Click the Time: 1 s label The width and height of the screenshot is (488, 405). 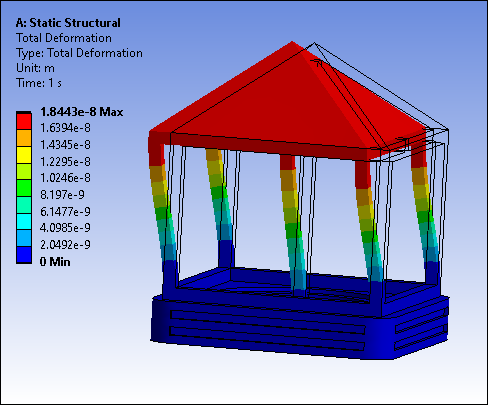click(x=39, y=83)
